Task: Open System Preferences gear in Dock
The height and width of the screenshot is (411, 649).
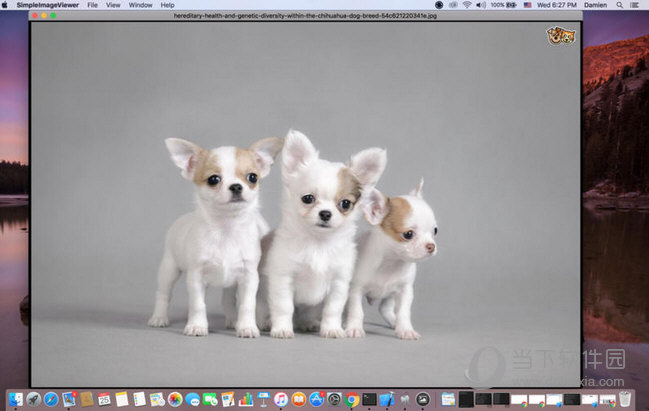Action: [334, 399]
